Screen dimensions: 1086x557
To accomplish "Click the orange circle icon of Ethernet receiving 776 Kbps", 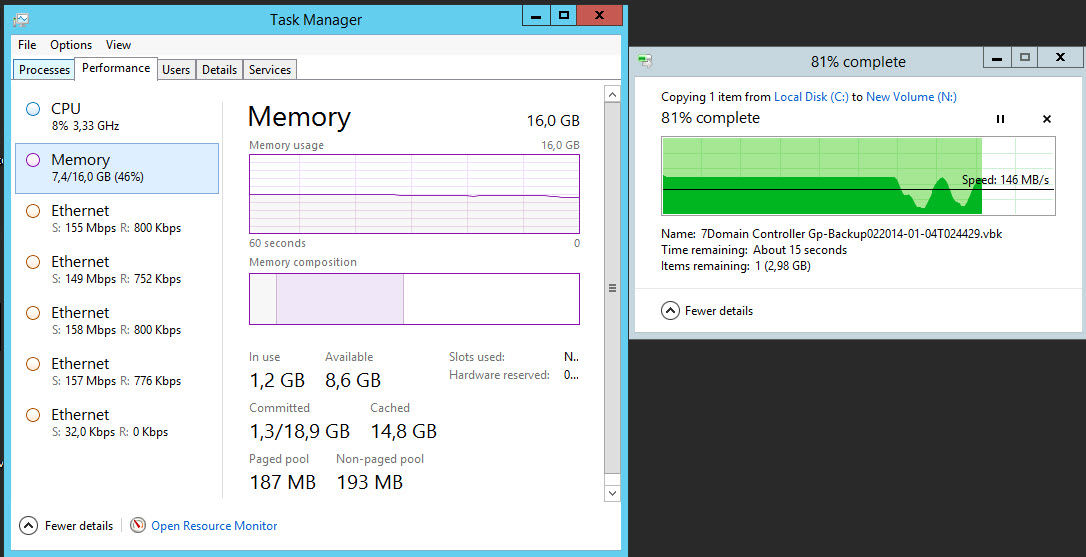I will point(33,364).
